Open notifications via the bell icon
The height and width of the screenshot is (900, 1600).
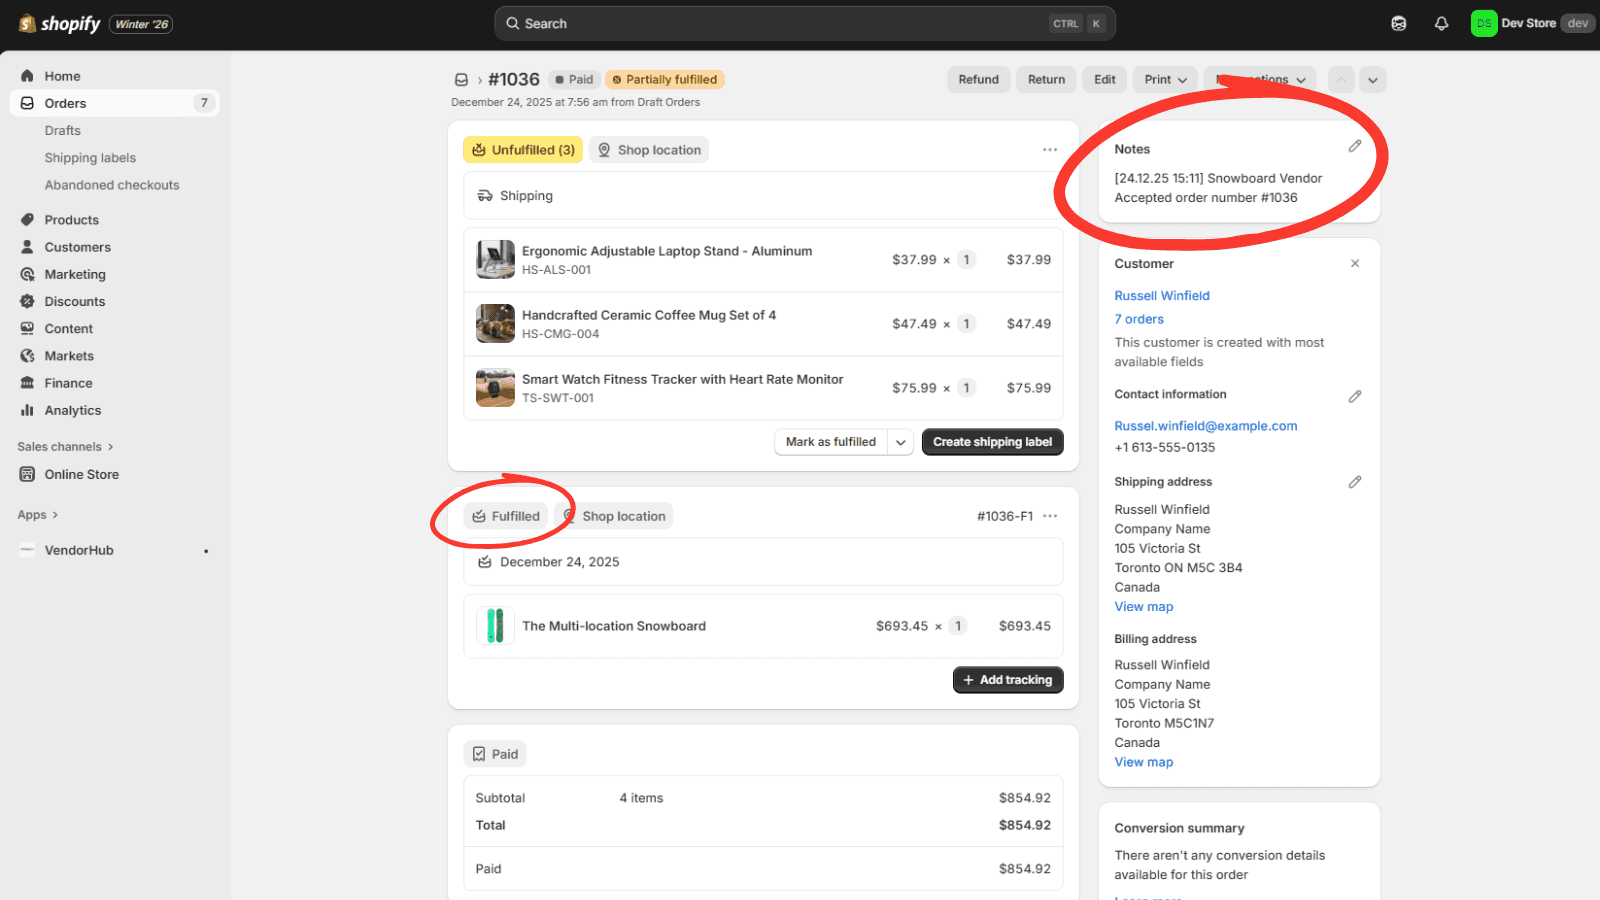click(1441, 23)
